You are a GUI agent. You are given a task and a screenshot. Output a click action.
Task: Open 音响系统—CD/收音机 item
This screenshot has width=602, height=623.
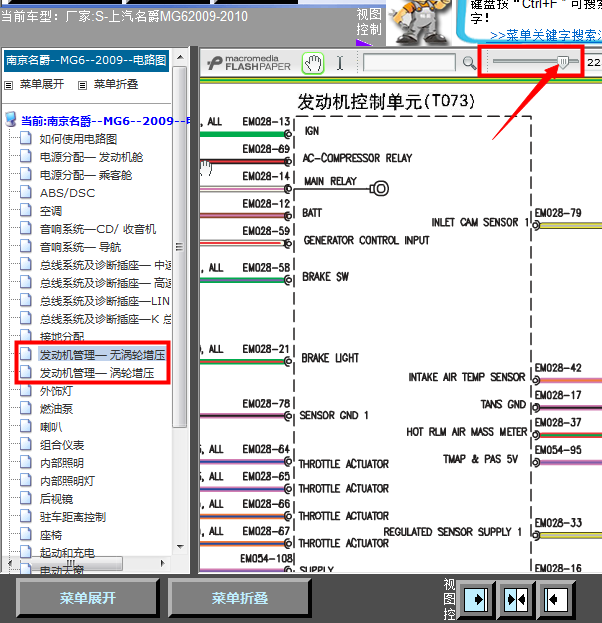[98, 229]
